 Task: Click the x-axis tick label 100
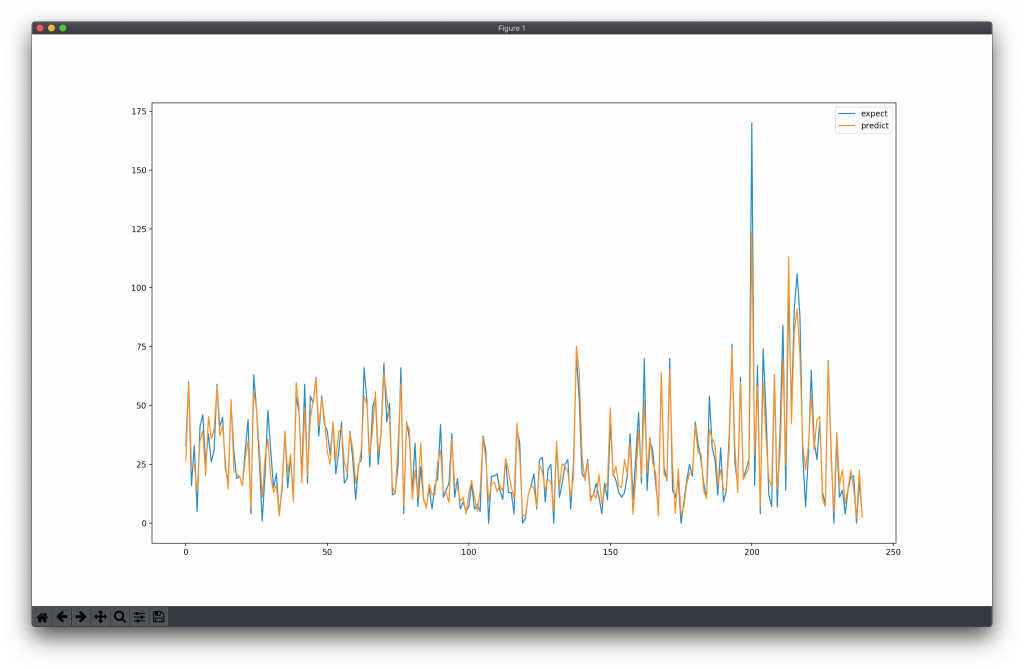(x=468, y=552)
